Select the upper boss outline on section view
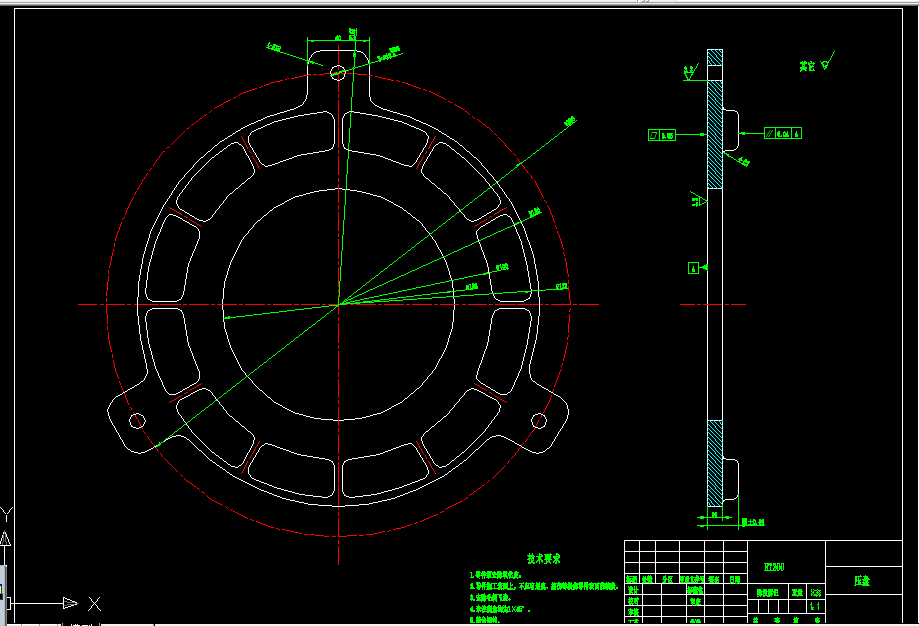This screenshot has height=626, width=919. [x=730, y=130]
